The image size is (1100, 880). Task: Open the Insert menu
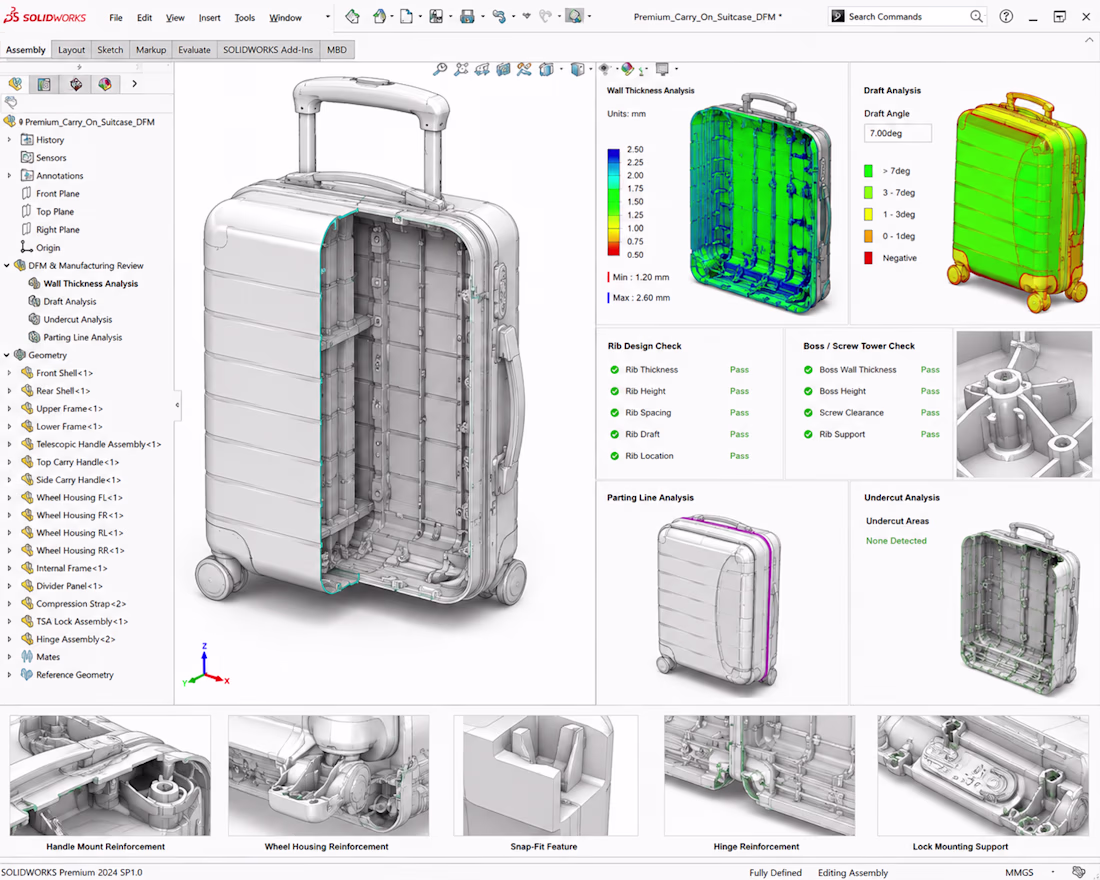click(209, 18)
